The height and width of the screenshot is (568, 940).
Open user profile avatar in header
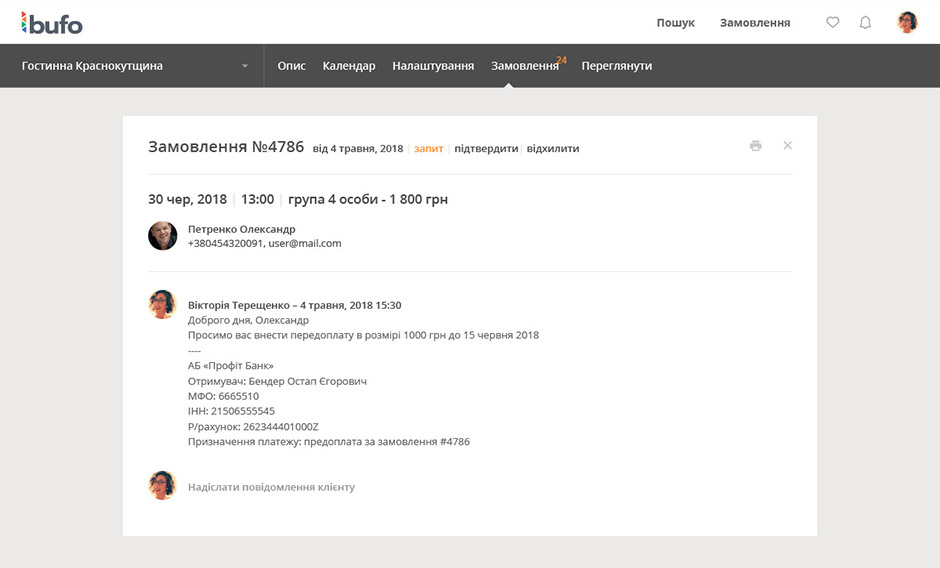click(x=907, y=22)
